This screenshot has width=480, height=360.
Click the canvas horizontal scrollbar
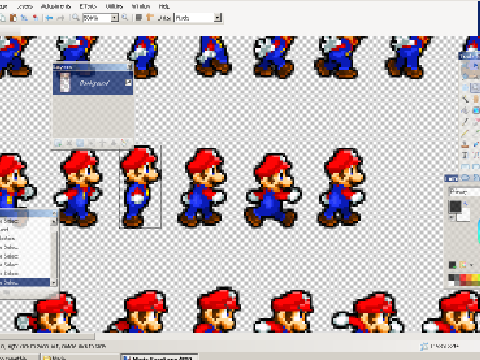[x=47, y=337]
